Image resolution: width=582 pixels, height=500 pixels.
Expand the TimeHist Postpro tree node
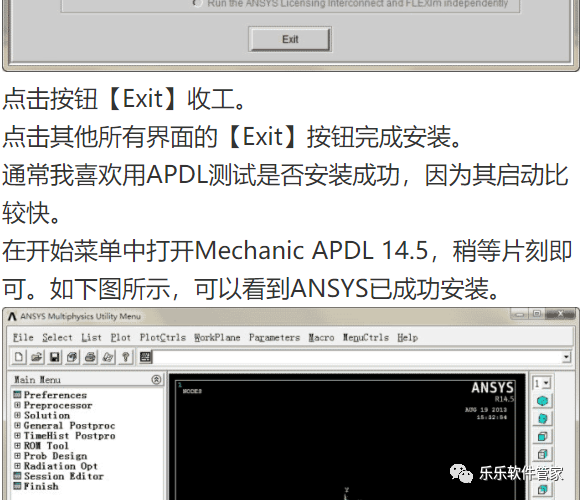click(x=17, y=435)
